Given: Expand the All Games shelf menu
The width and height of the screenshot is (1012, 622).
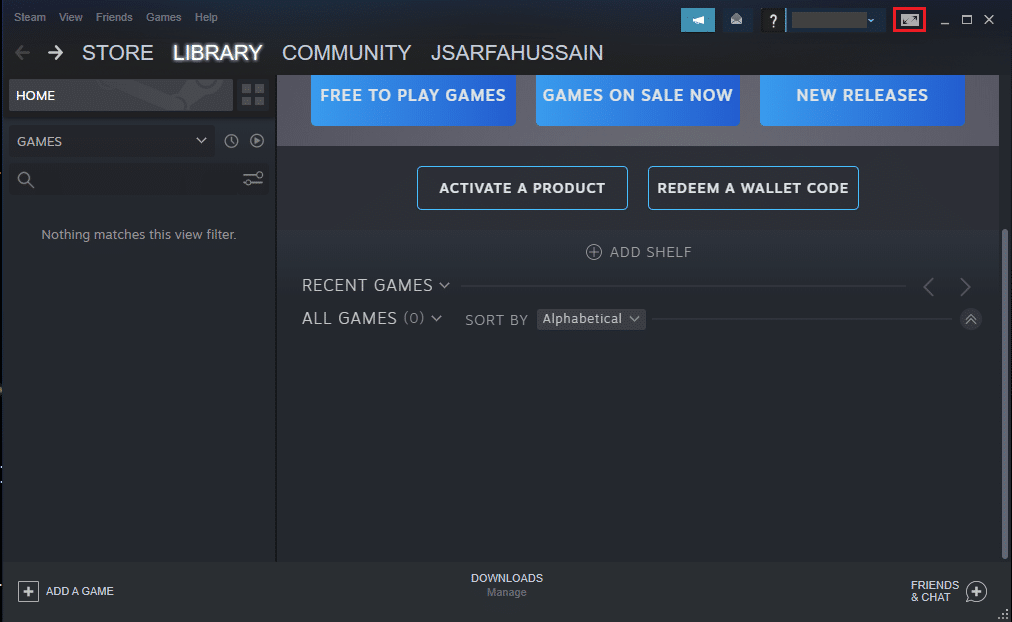Looking at the screenshot, I should coord(437,318).
